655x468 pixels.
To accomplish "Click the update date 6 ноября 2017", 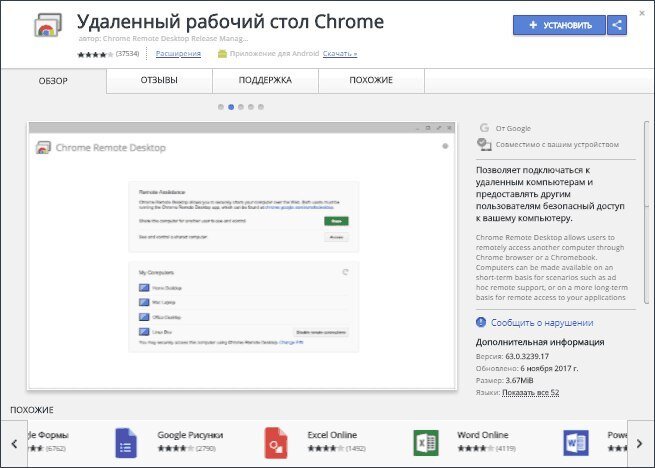I will point(549,369).
